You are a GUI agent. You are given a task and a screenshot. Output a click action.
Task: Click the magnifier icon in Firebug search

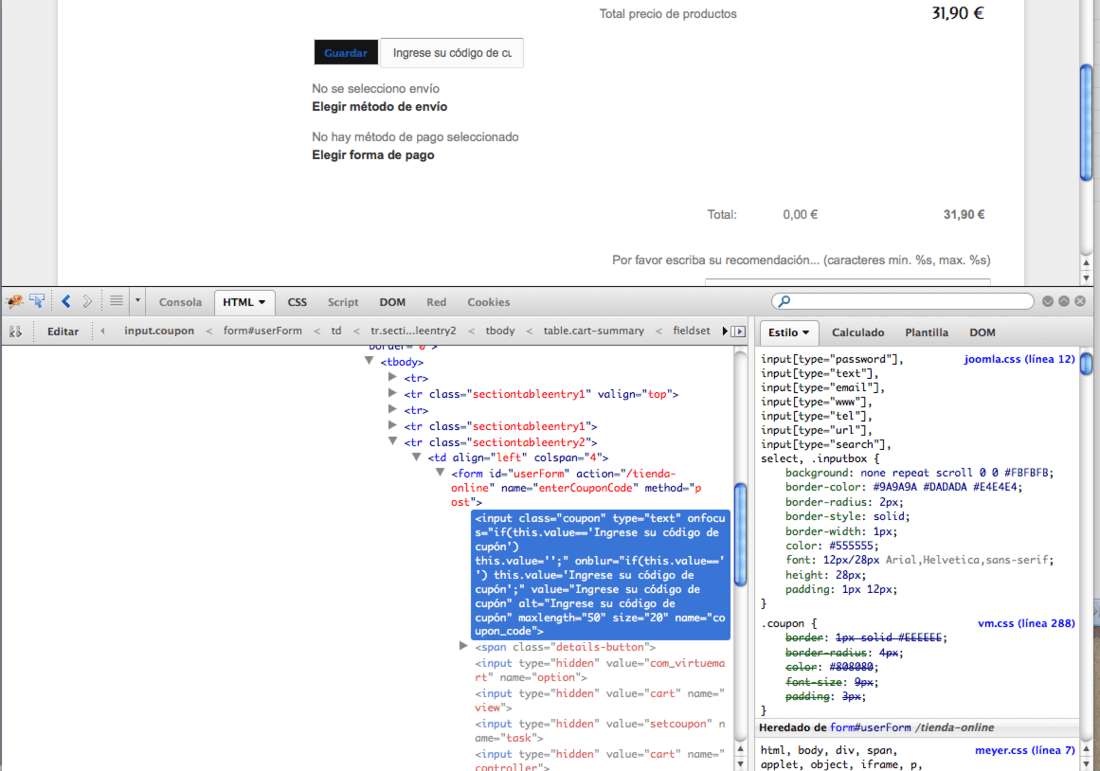tap(784, 301)
